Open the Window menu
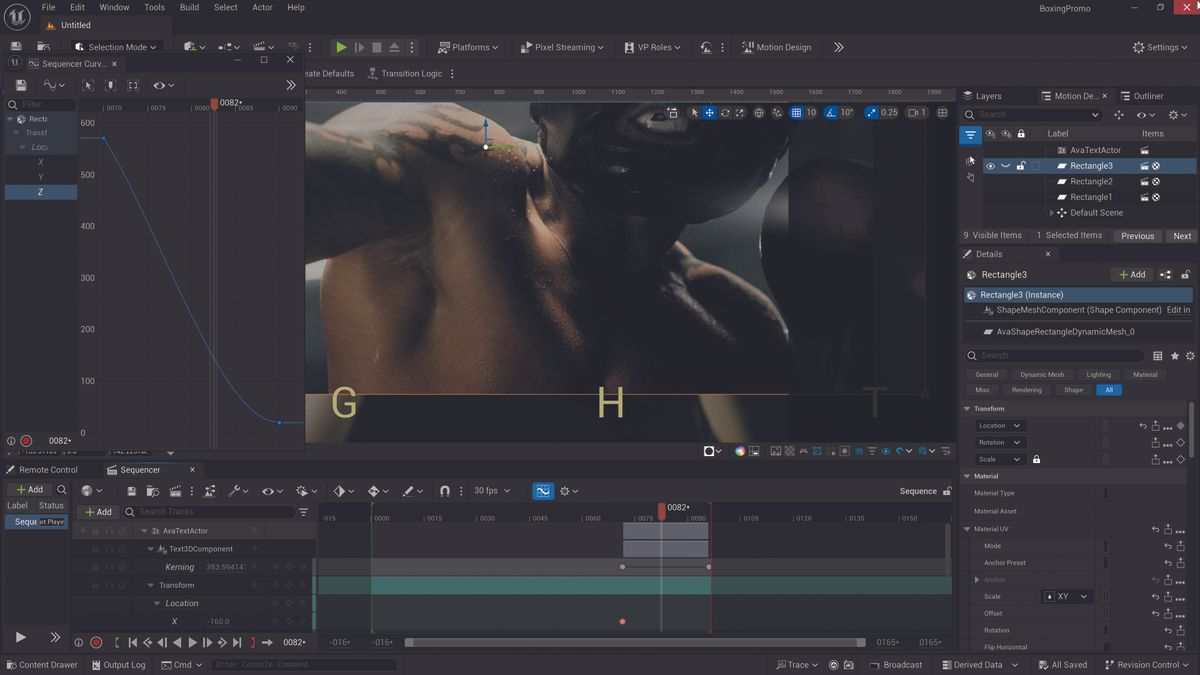 (114, 7)
